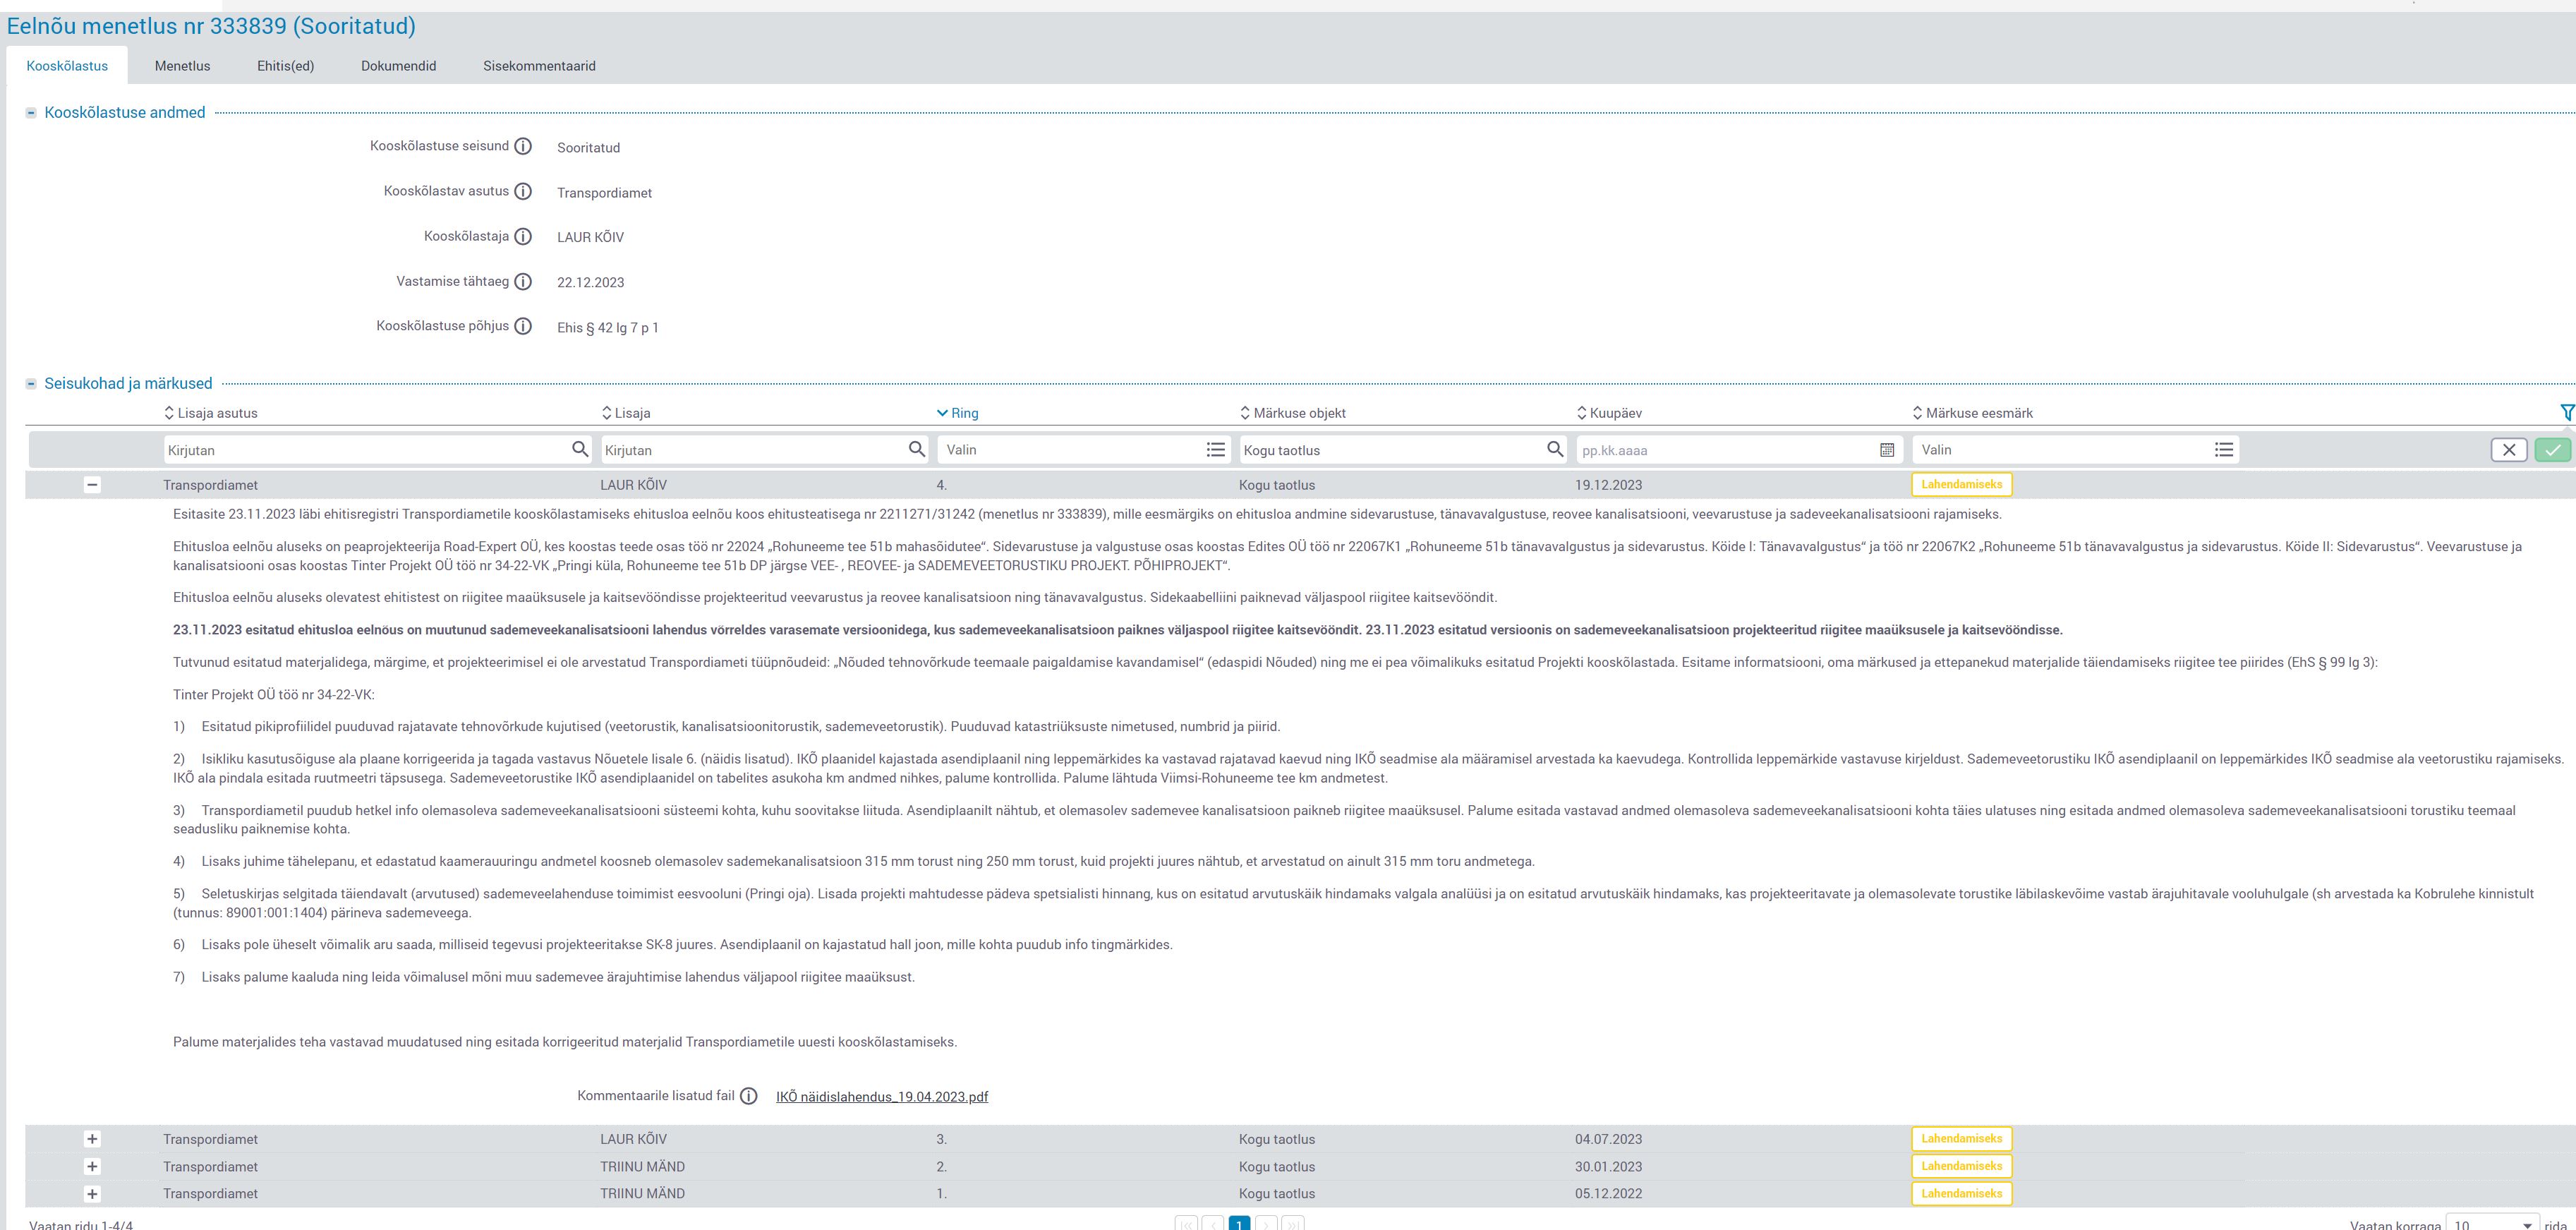2576x1230 pixels.
Task: Click the page heading Eelnõu menetlus nr 333839
Action: pyautogui.click(x=211, y=26)
